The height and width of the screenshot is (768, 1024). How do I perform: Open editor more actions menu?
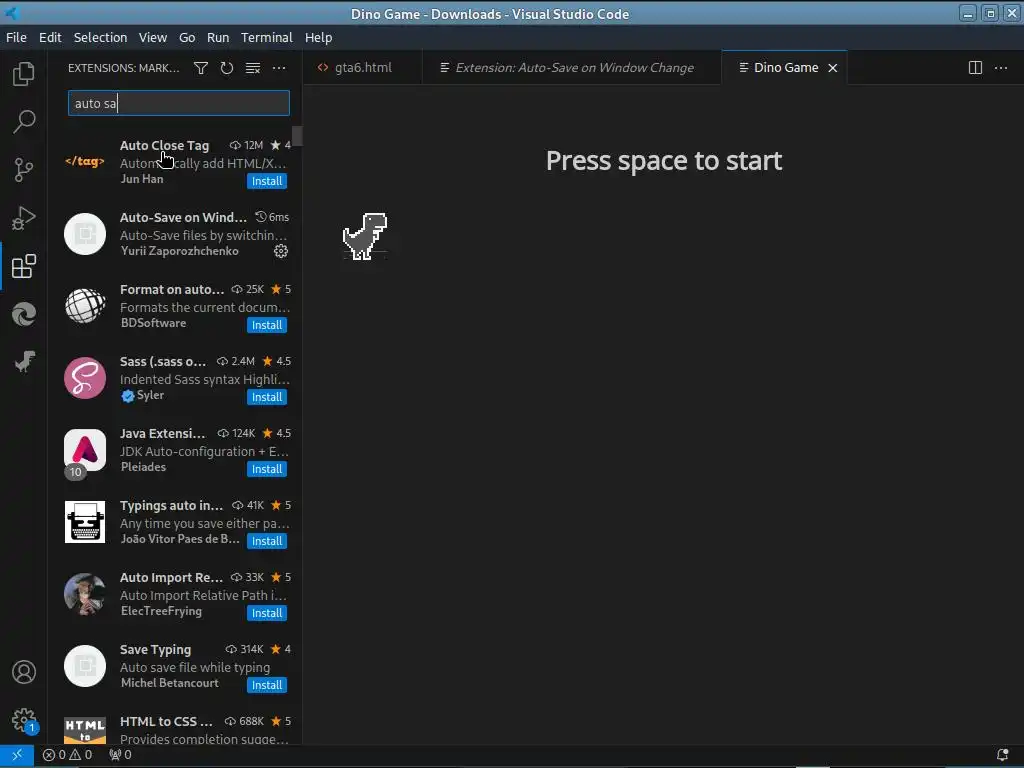pos(1000,68)
